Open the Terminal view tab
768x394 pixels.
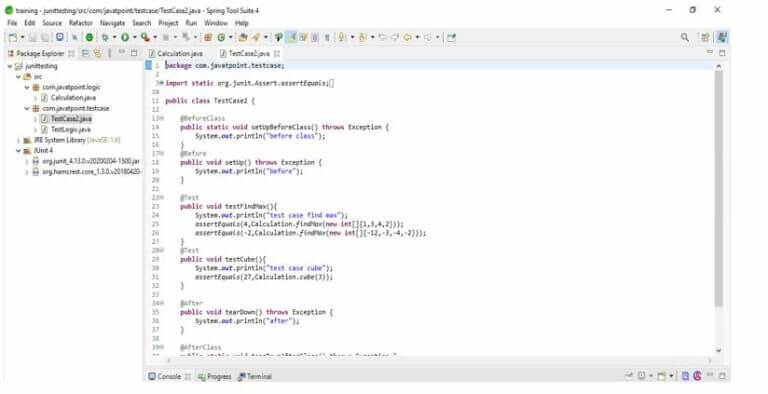pos(255,376)
